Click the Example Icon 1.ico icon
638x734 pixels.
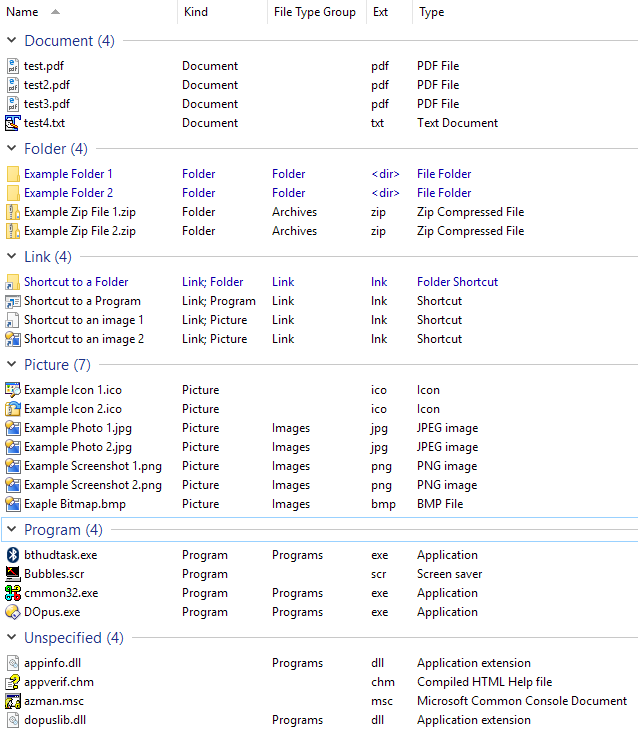[13, 390]
